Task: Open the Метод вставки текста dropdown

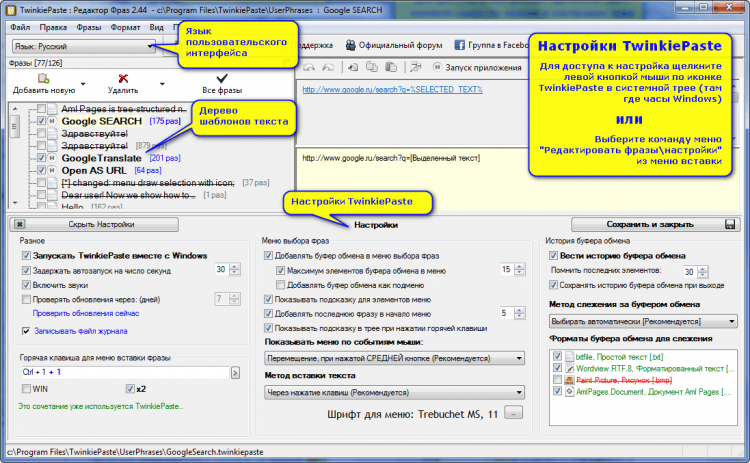Action: (x=394, y=393)
